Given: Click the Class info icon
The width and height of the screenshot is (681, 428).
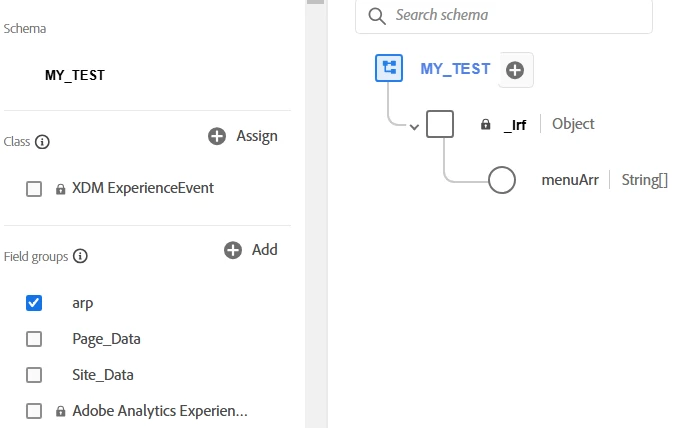Looking at the screenshot, I should 42,142.
